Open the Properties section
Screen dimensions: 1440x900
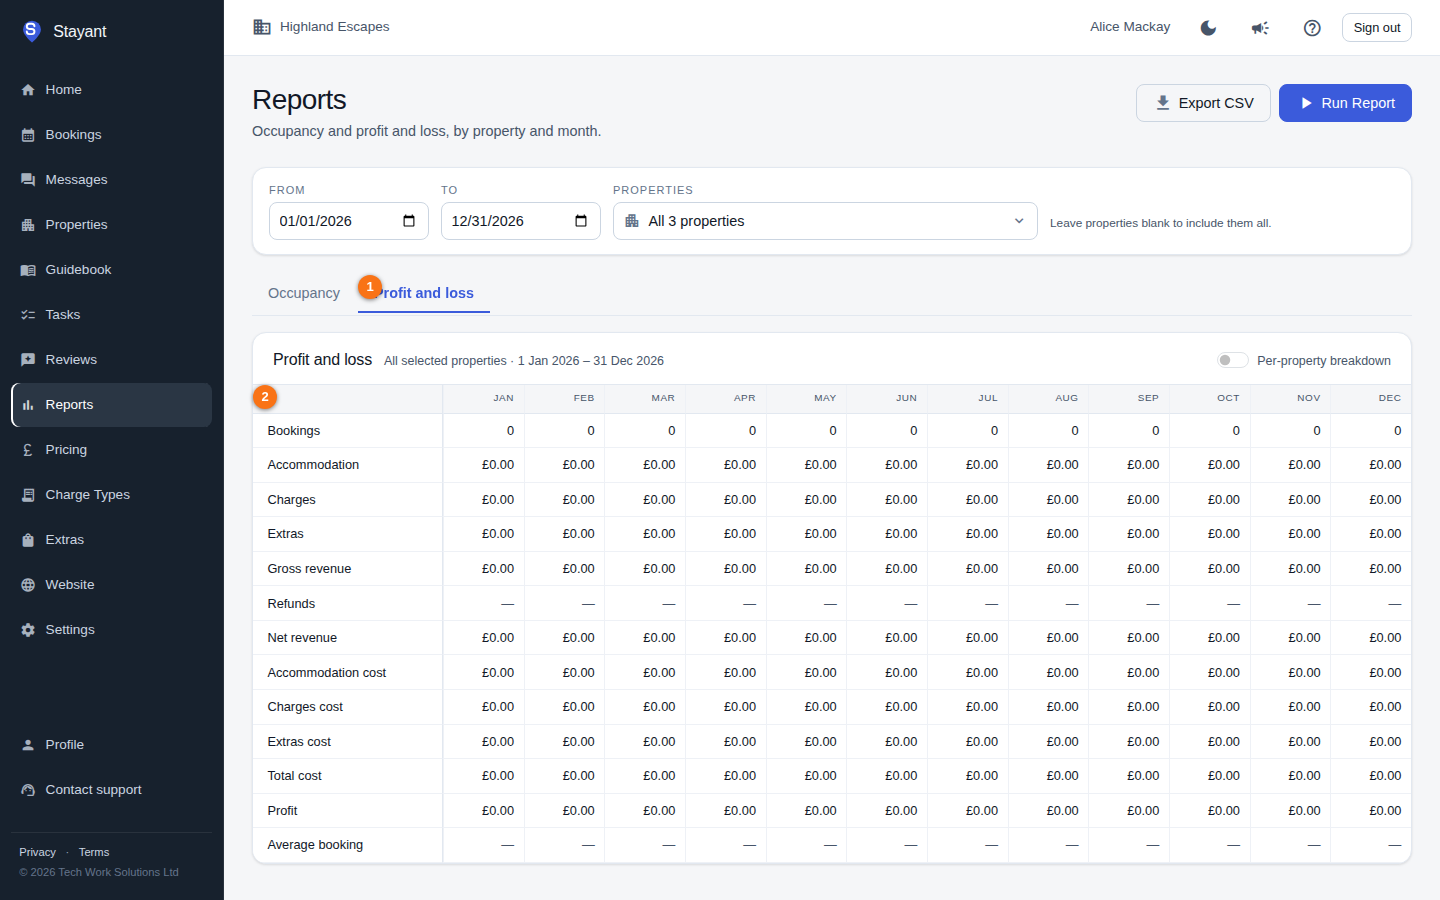coord(111,225)
